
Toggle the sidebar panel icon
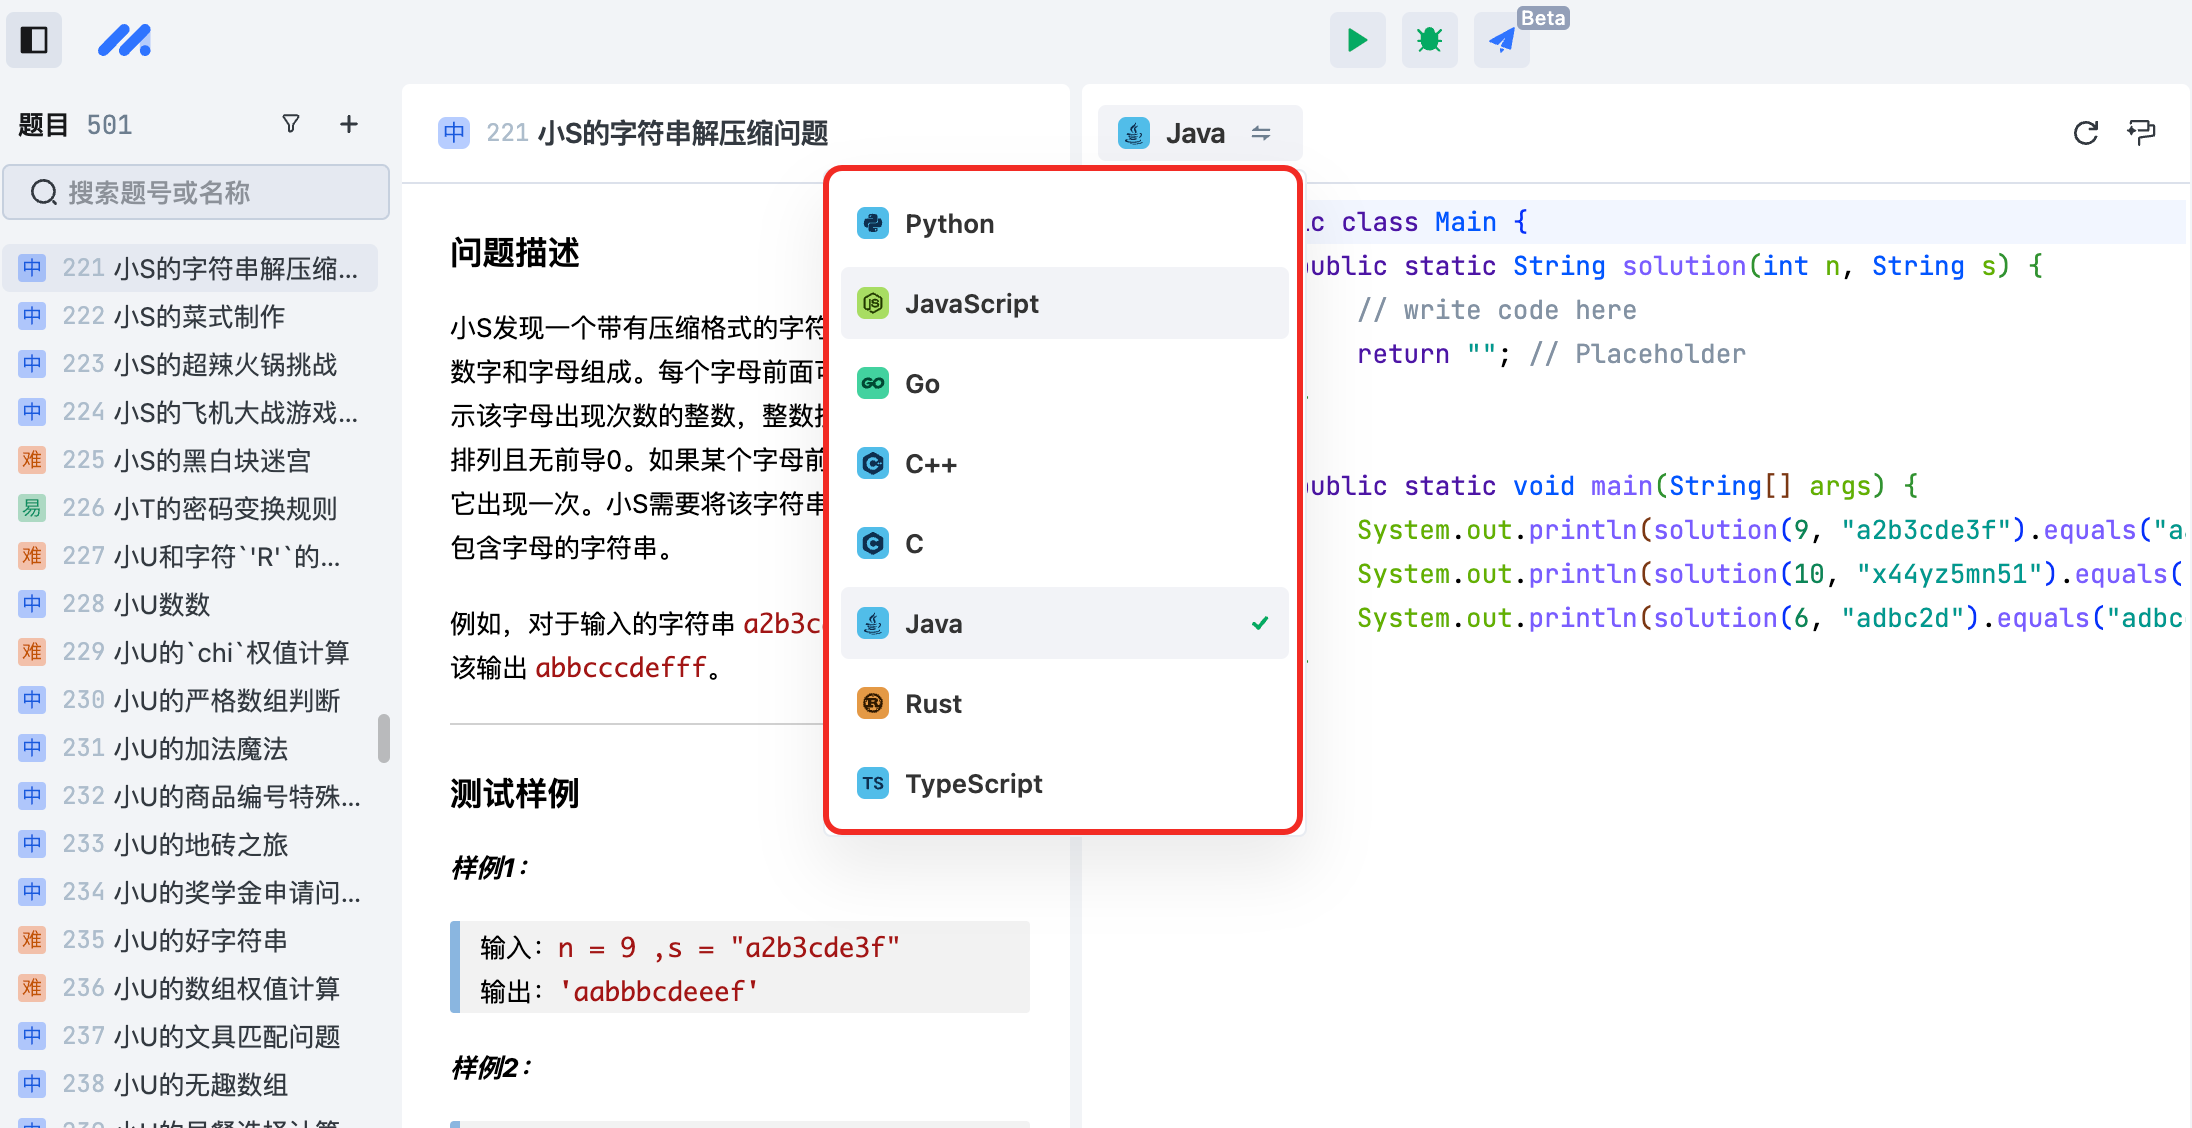34,40
